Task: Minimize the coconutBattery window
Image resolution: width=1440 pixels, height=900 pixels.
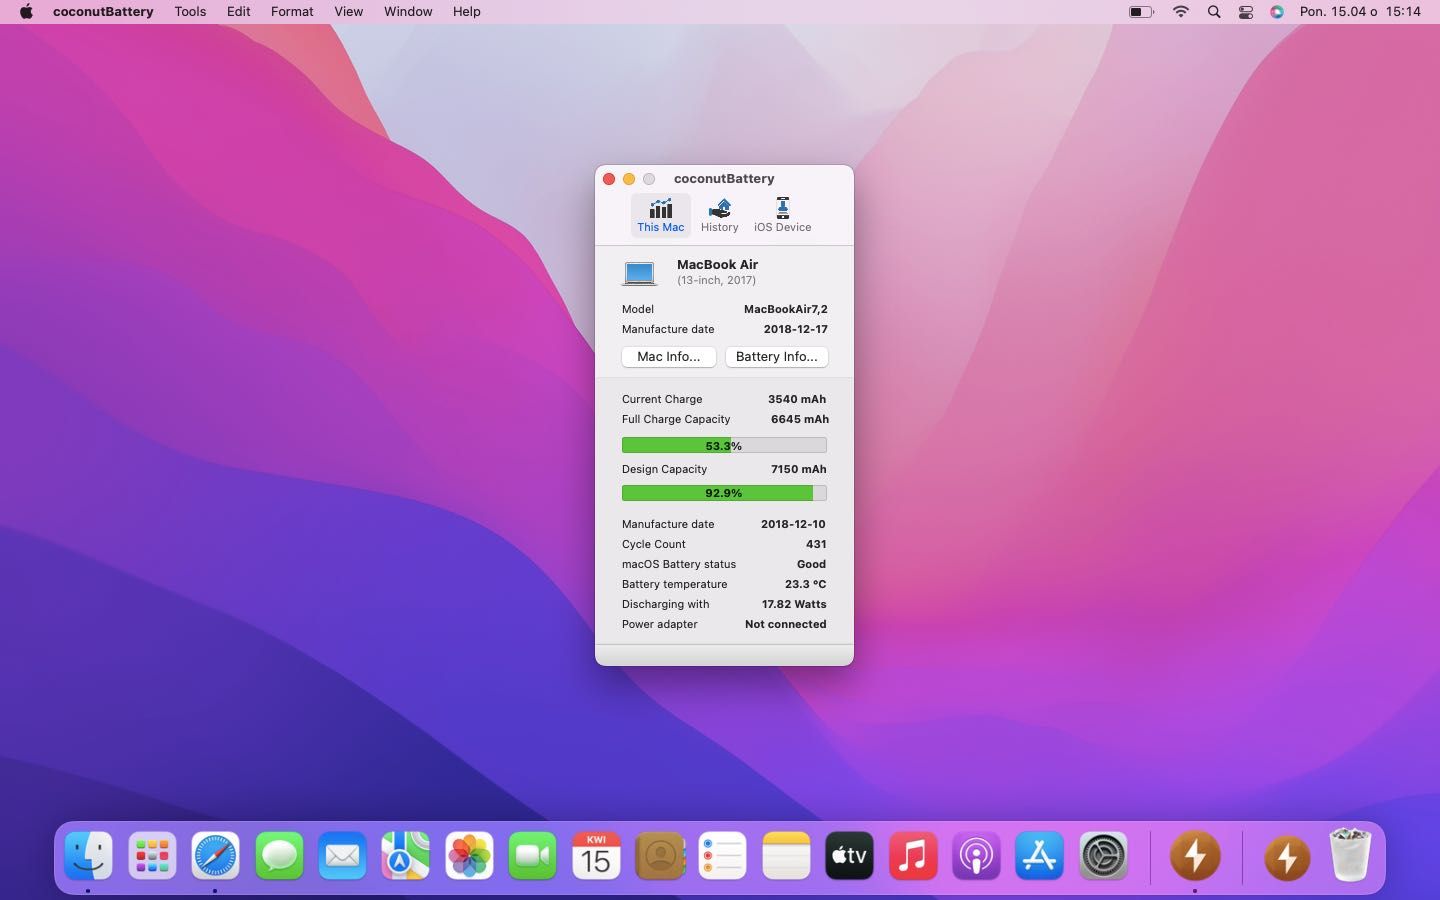Action: point(629,179)
